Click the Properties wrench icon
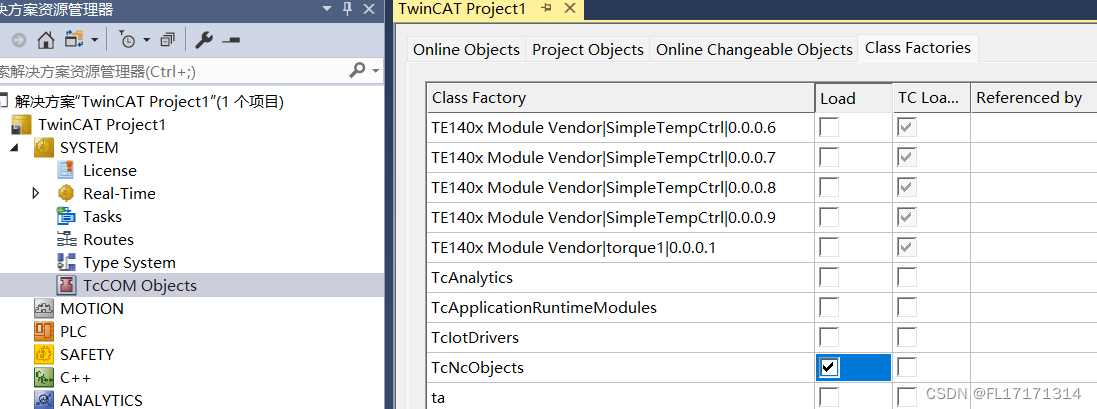1097x409 pixels. [204, 40]
